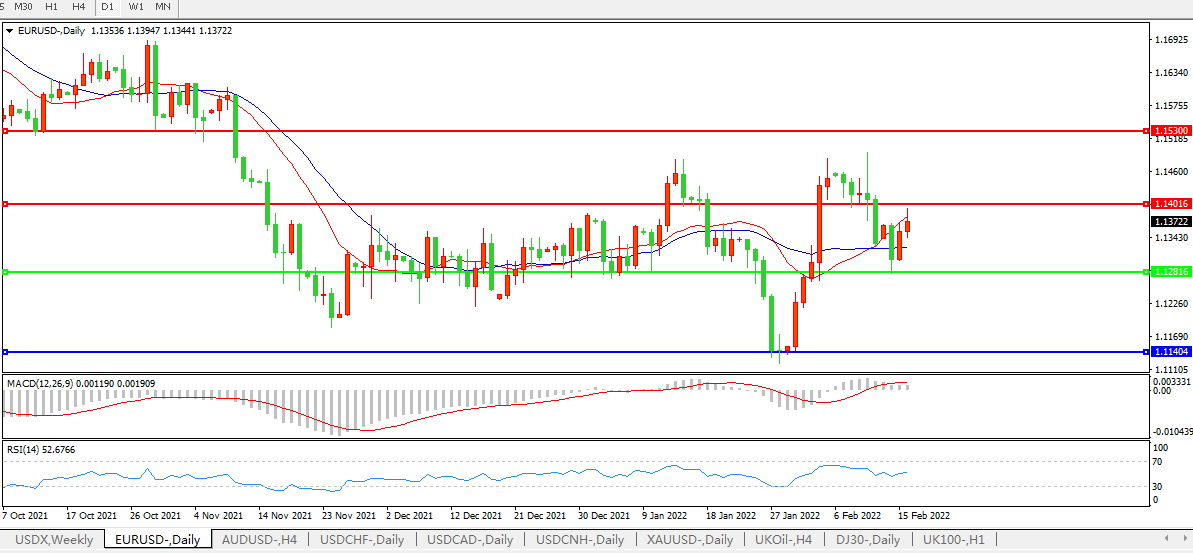Screen dimensions: 1193x553
Task: Activate the D1 daily timeframe
Action: pyautogui.click(x=107, y=7)
